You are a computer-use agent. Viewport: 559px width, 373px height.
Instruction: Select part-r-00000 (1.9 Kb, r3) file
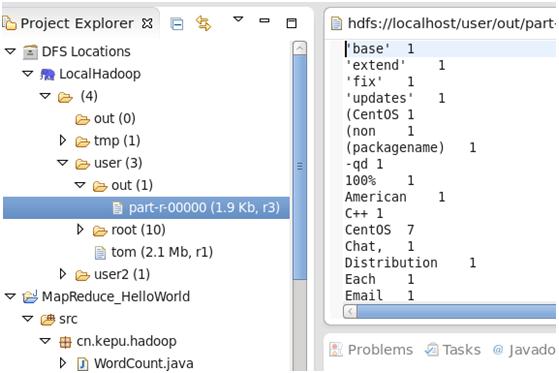146,208
